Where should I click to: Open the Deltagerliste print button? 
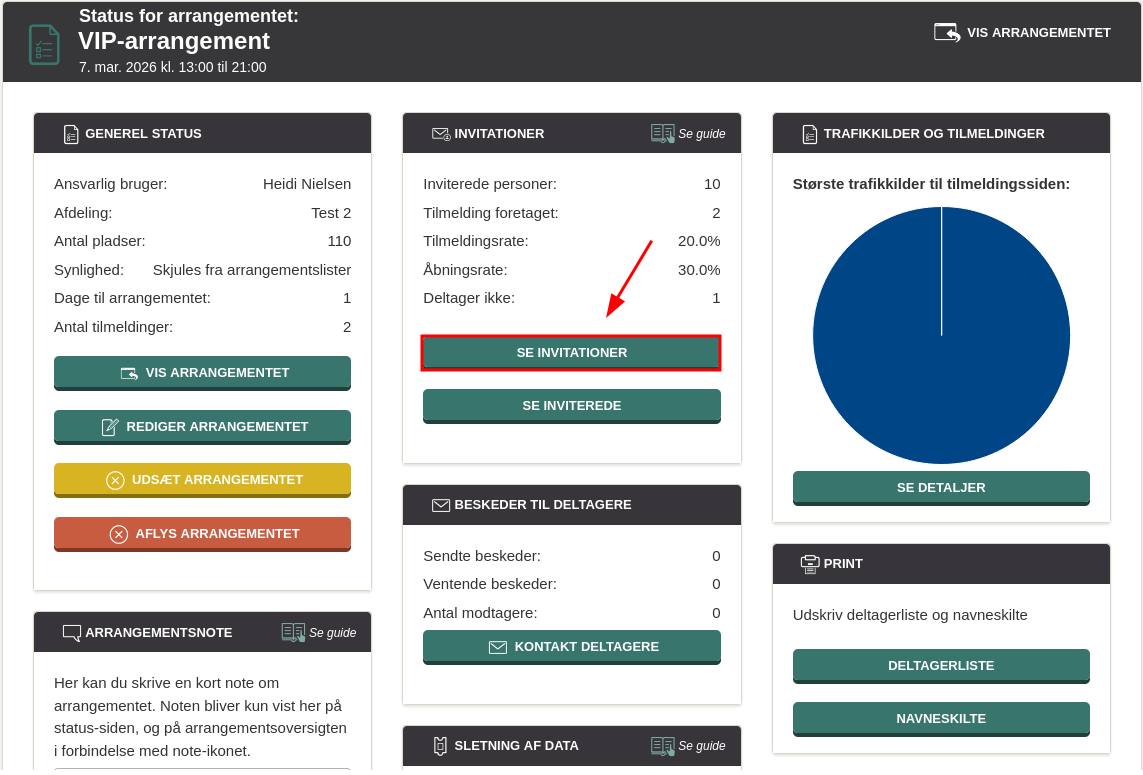point(940,666)
